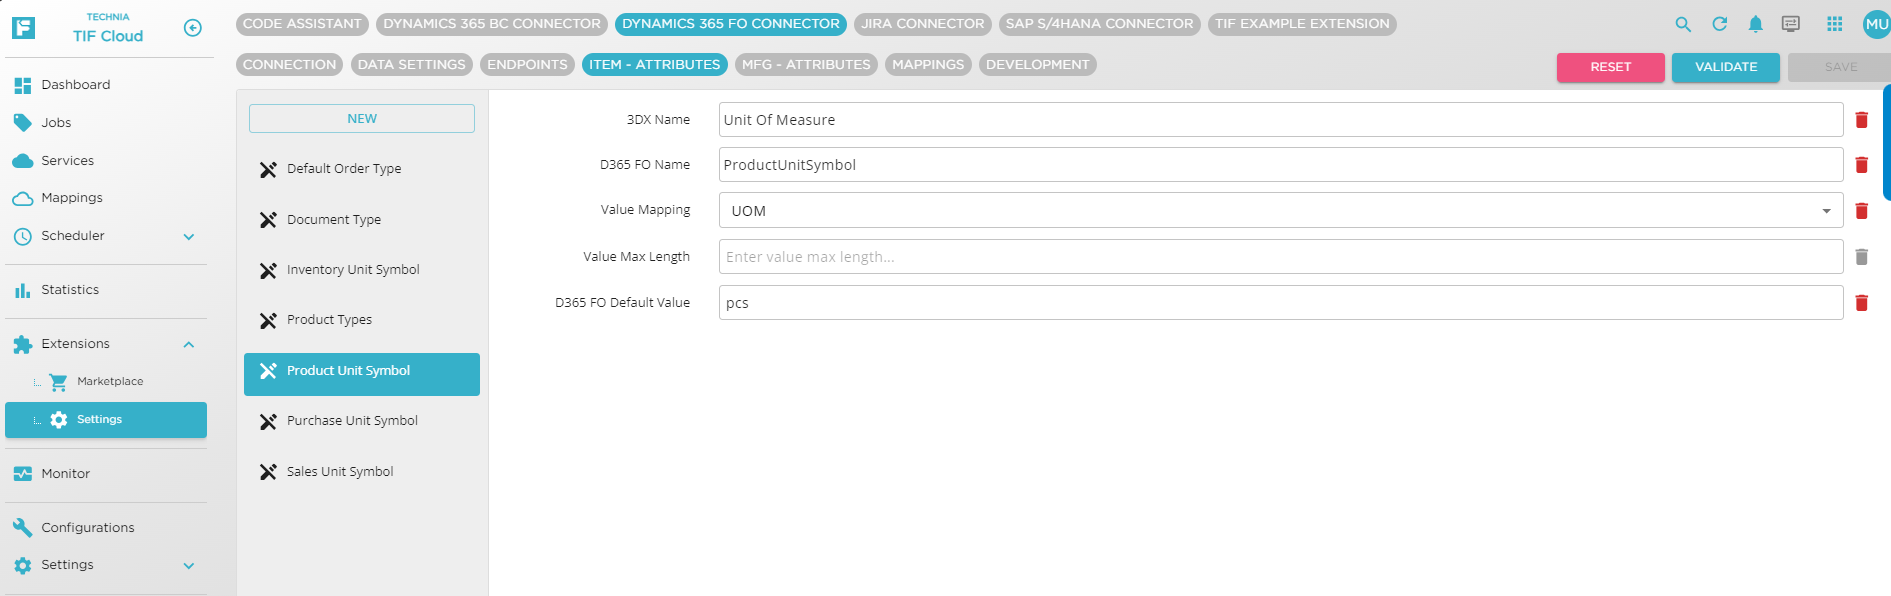Viewport: 1891px width, 596px height.
Task: Click the NEW attribute button
Action: pos(362,119)
